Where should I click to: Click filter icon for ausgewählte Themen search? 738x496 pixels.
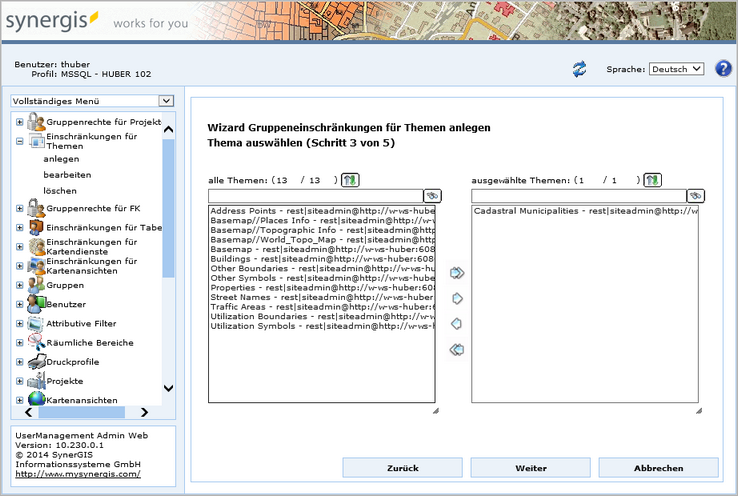click(695, 196)
